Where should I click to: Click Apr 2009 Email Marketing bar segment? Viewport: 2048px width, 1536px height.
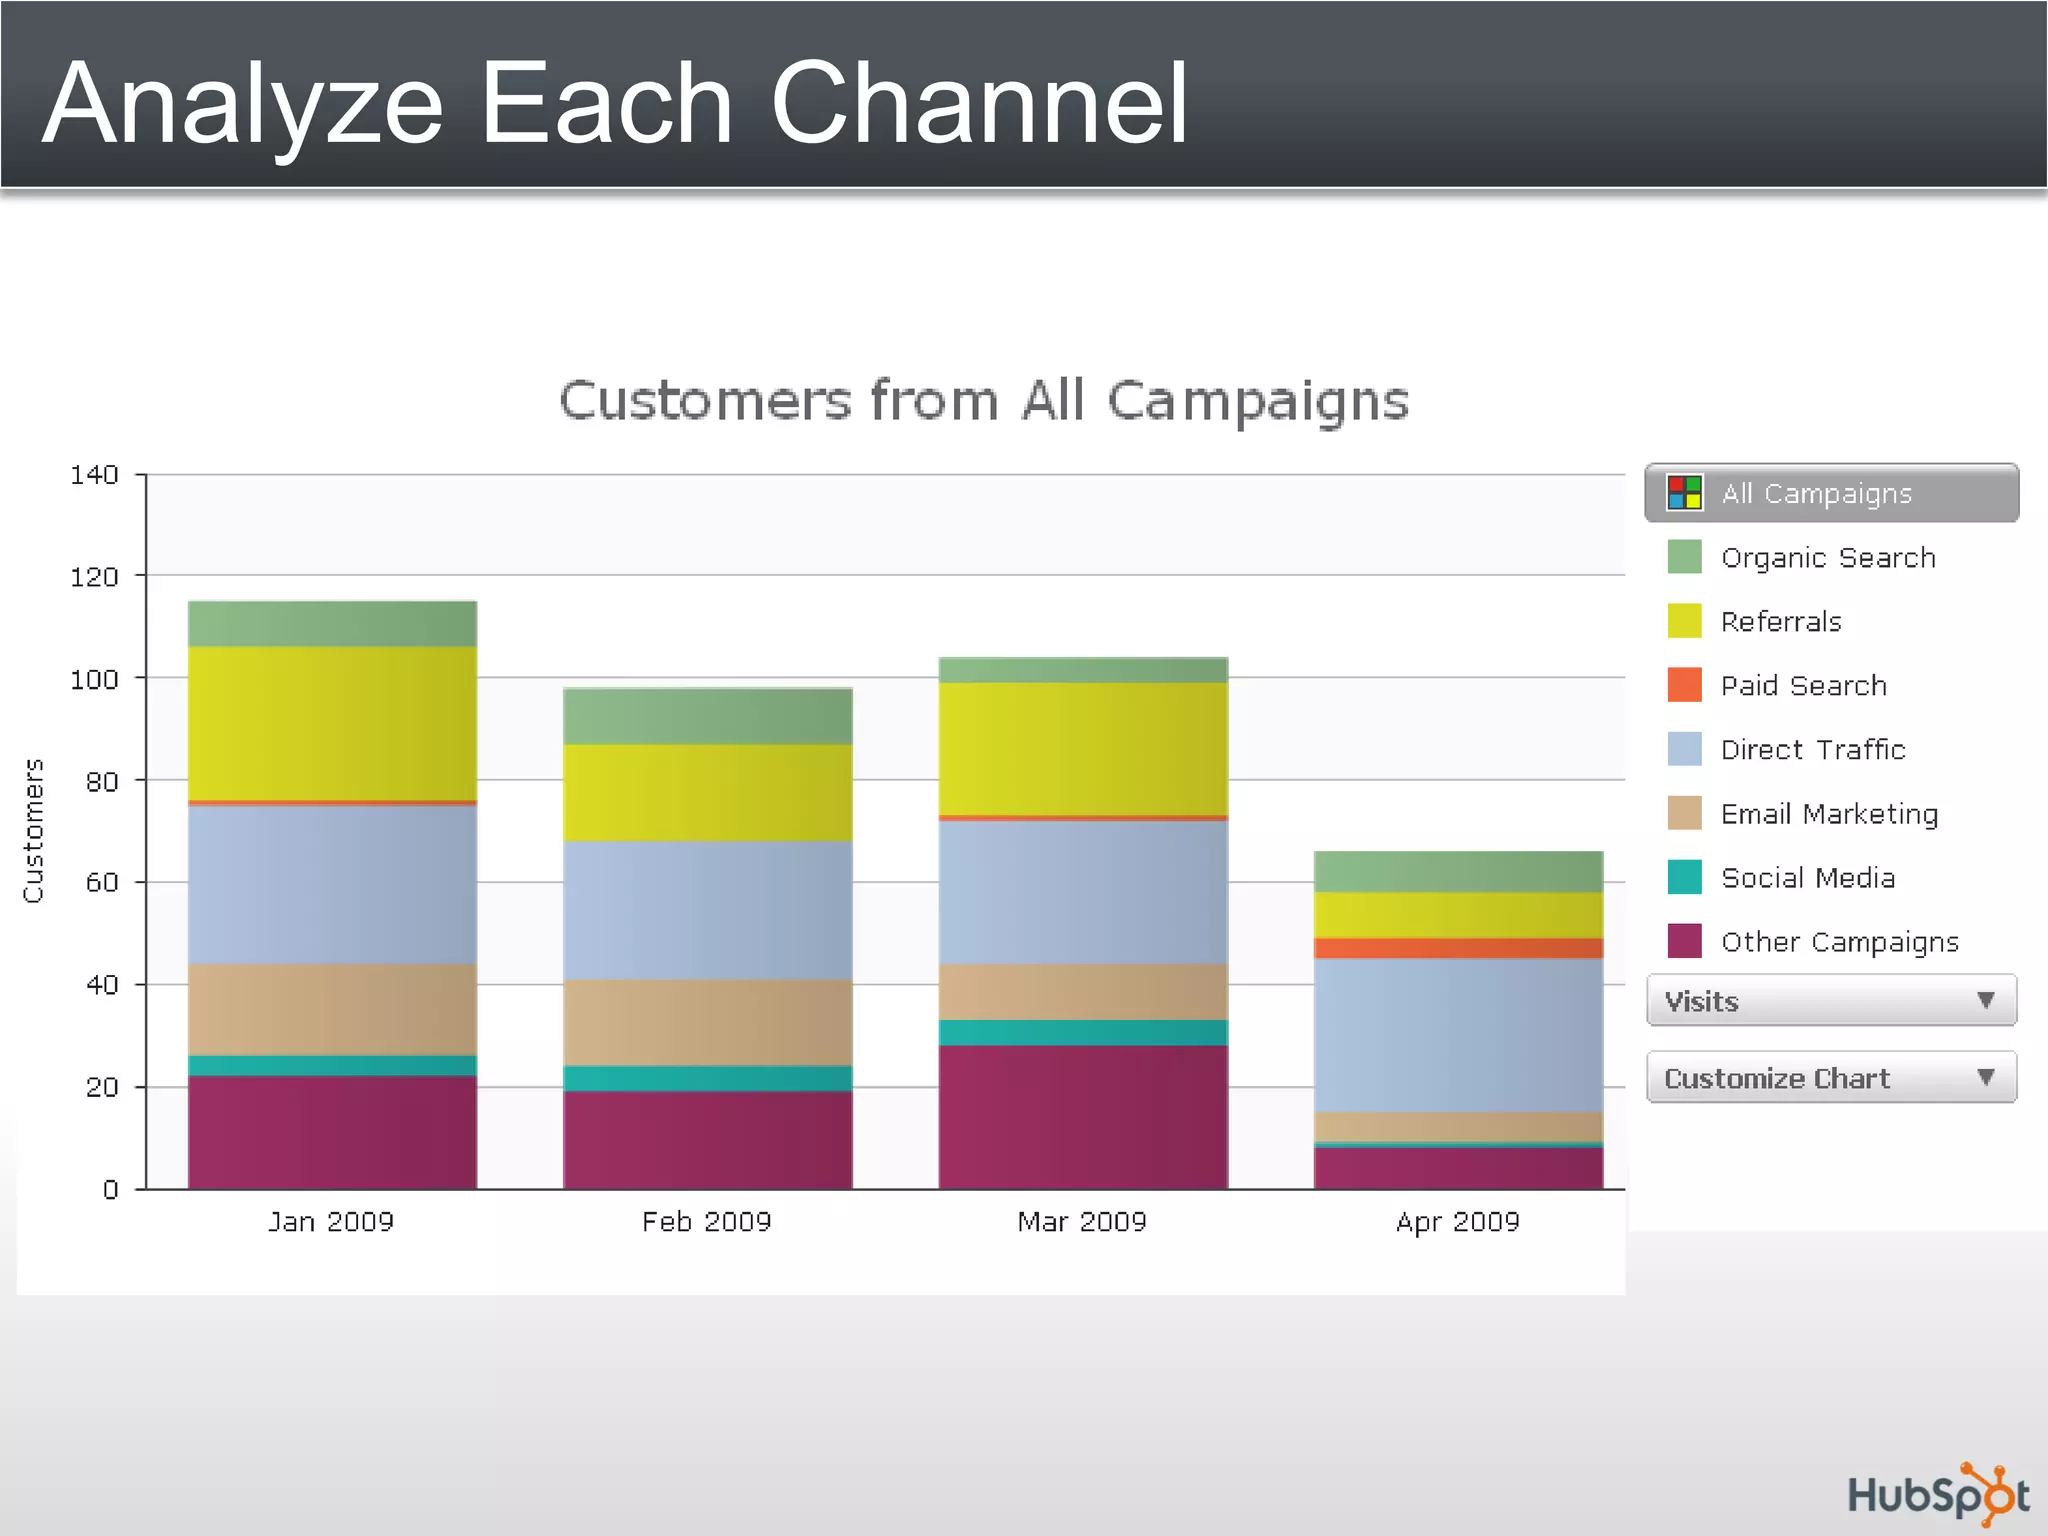(x=1459, y=1127)
